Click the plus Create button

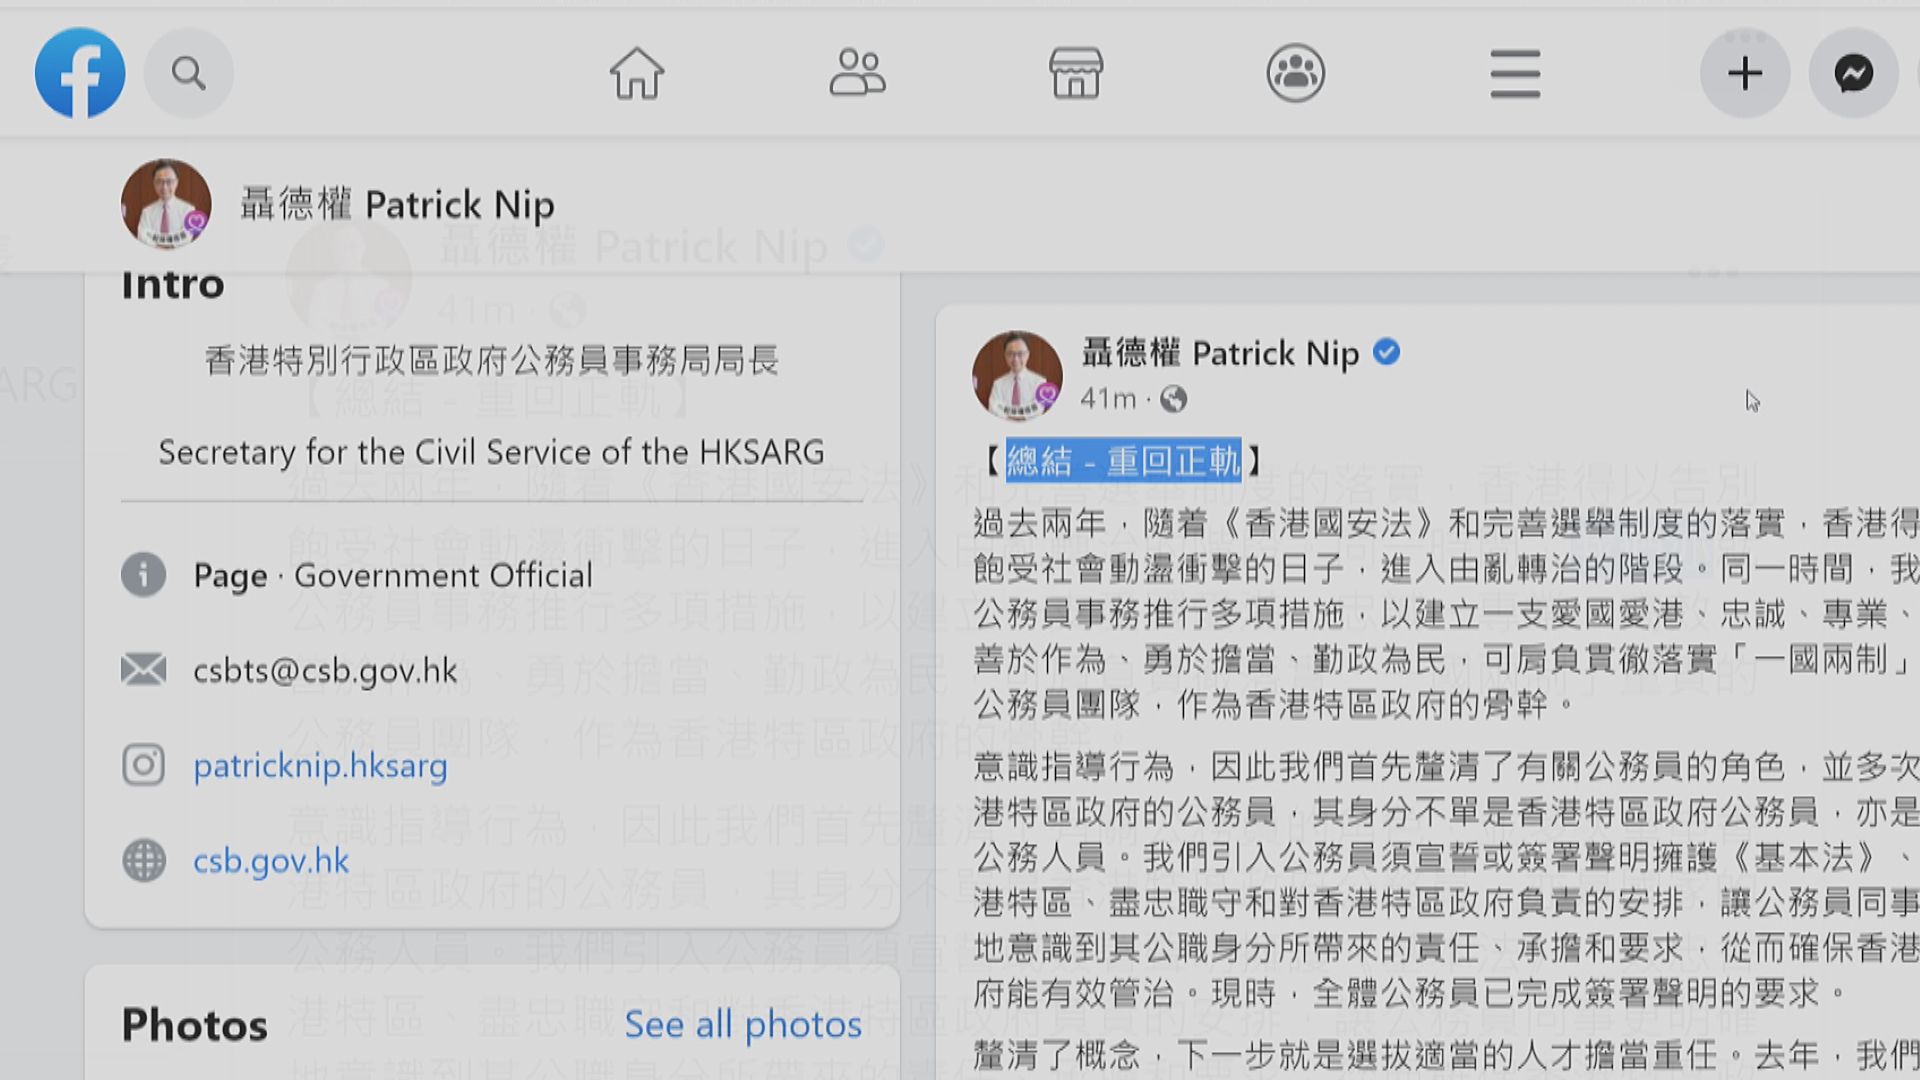click(1745, 73)
